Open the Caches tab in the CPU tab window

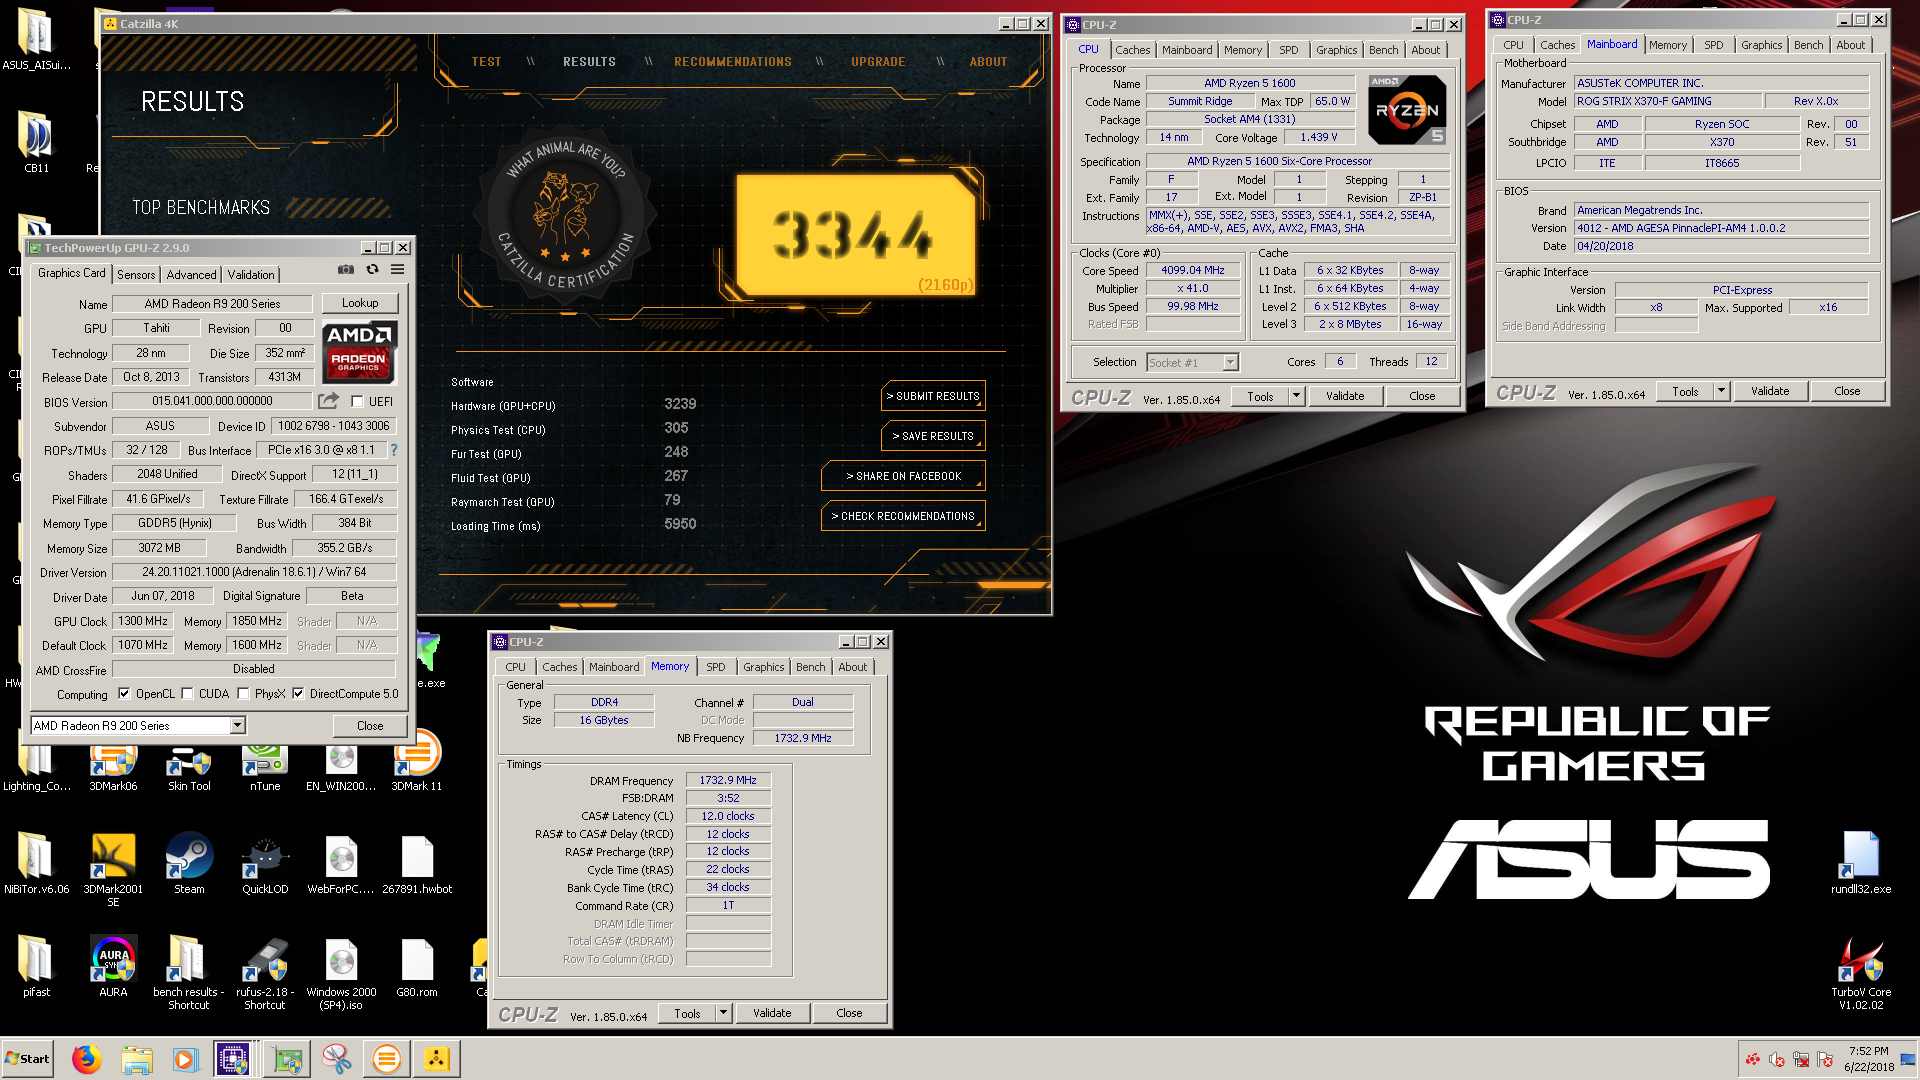[x=1132, y=50]
